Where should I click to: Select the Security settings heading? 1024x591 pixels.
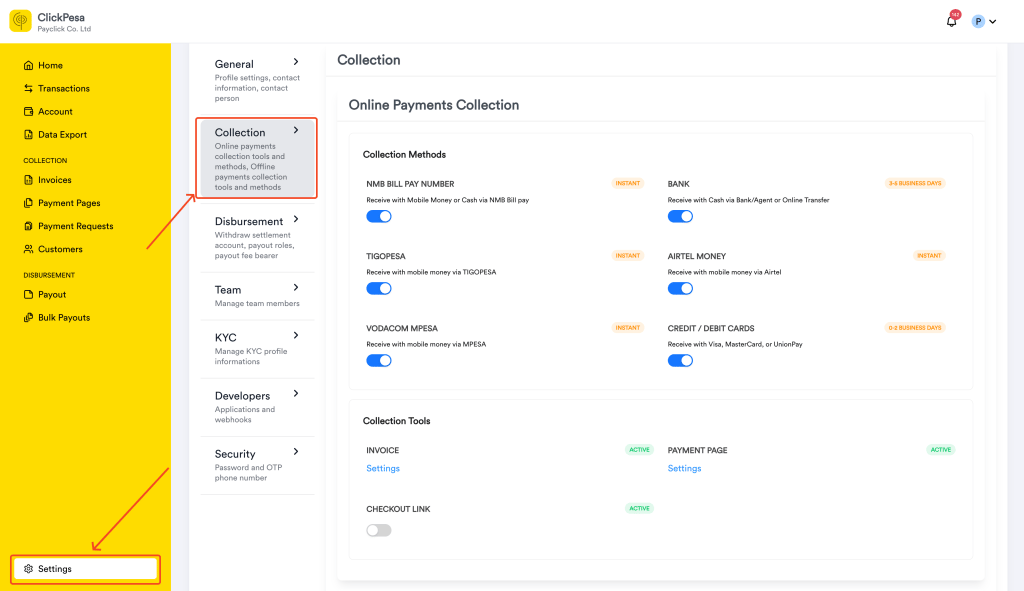point(234,454)
